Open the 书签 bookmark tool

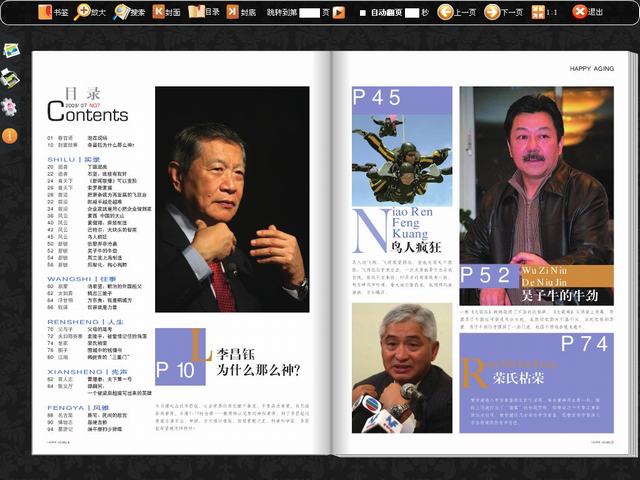53,12
